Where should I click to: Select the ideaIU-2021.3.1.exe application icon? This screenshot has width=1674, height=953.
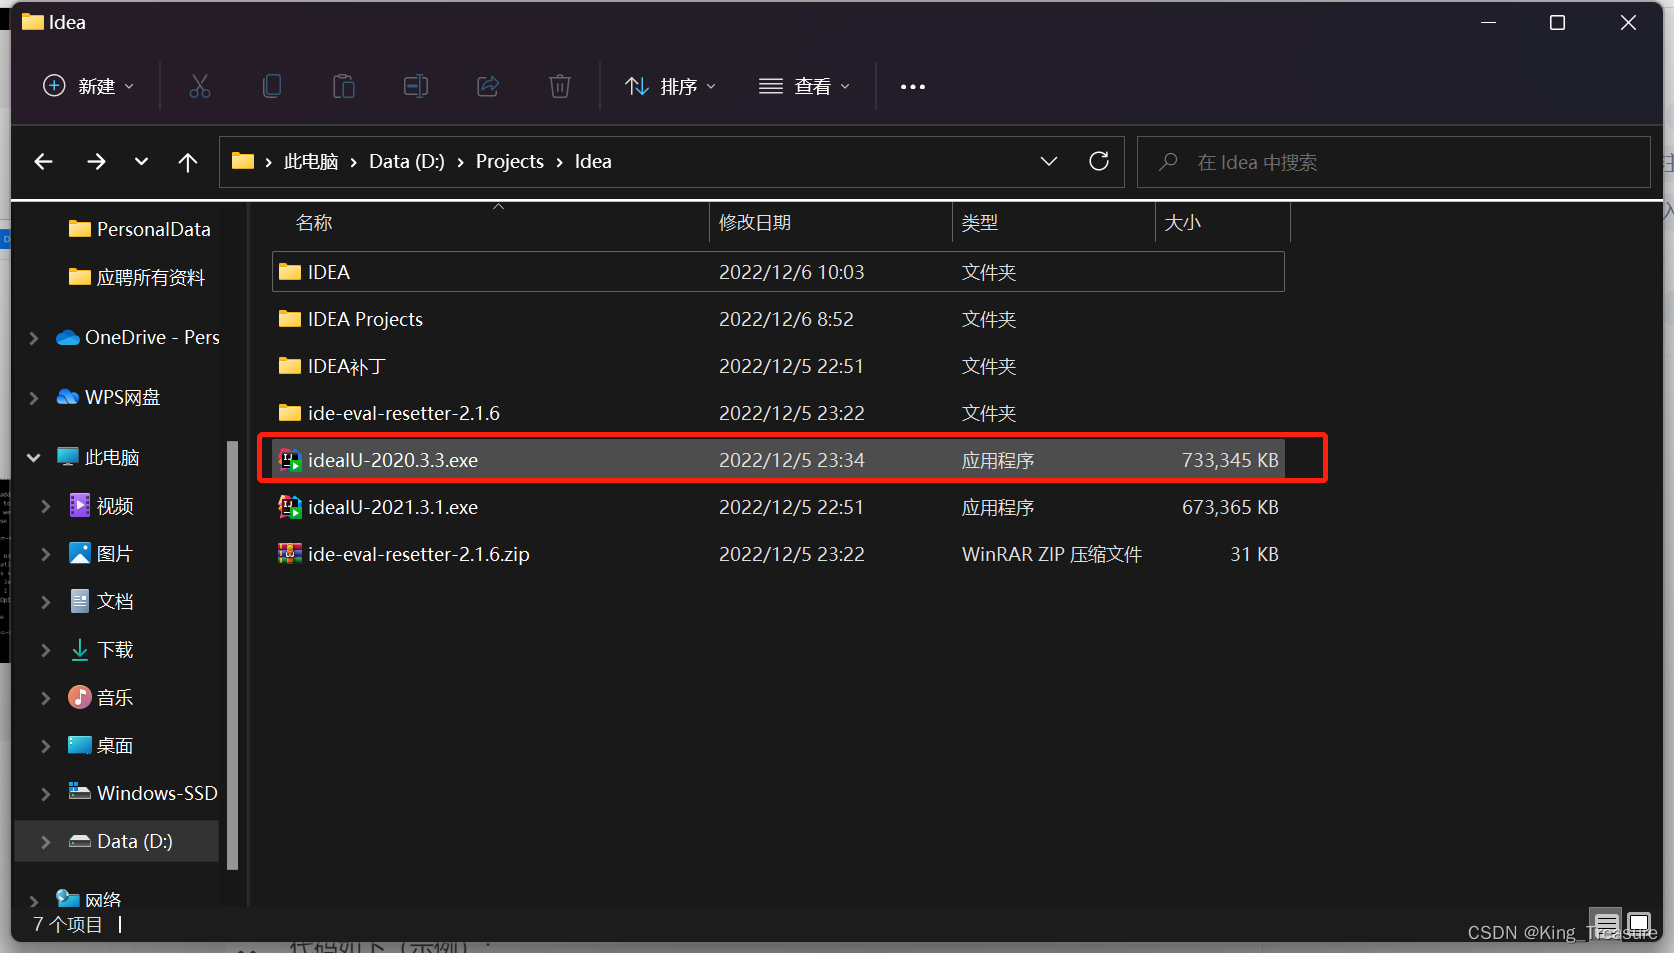click(290, 507)
